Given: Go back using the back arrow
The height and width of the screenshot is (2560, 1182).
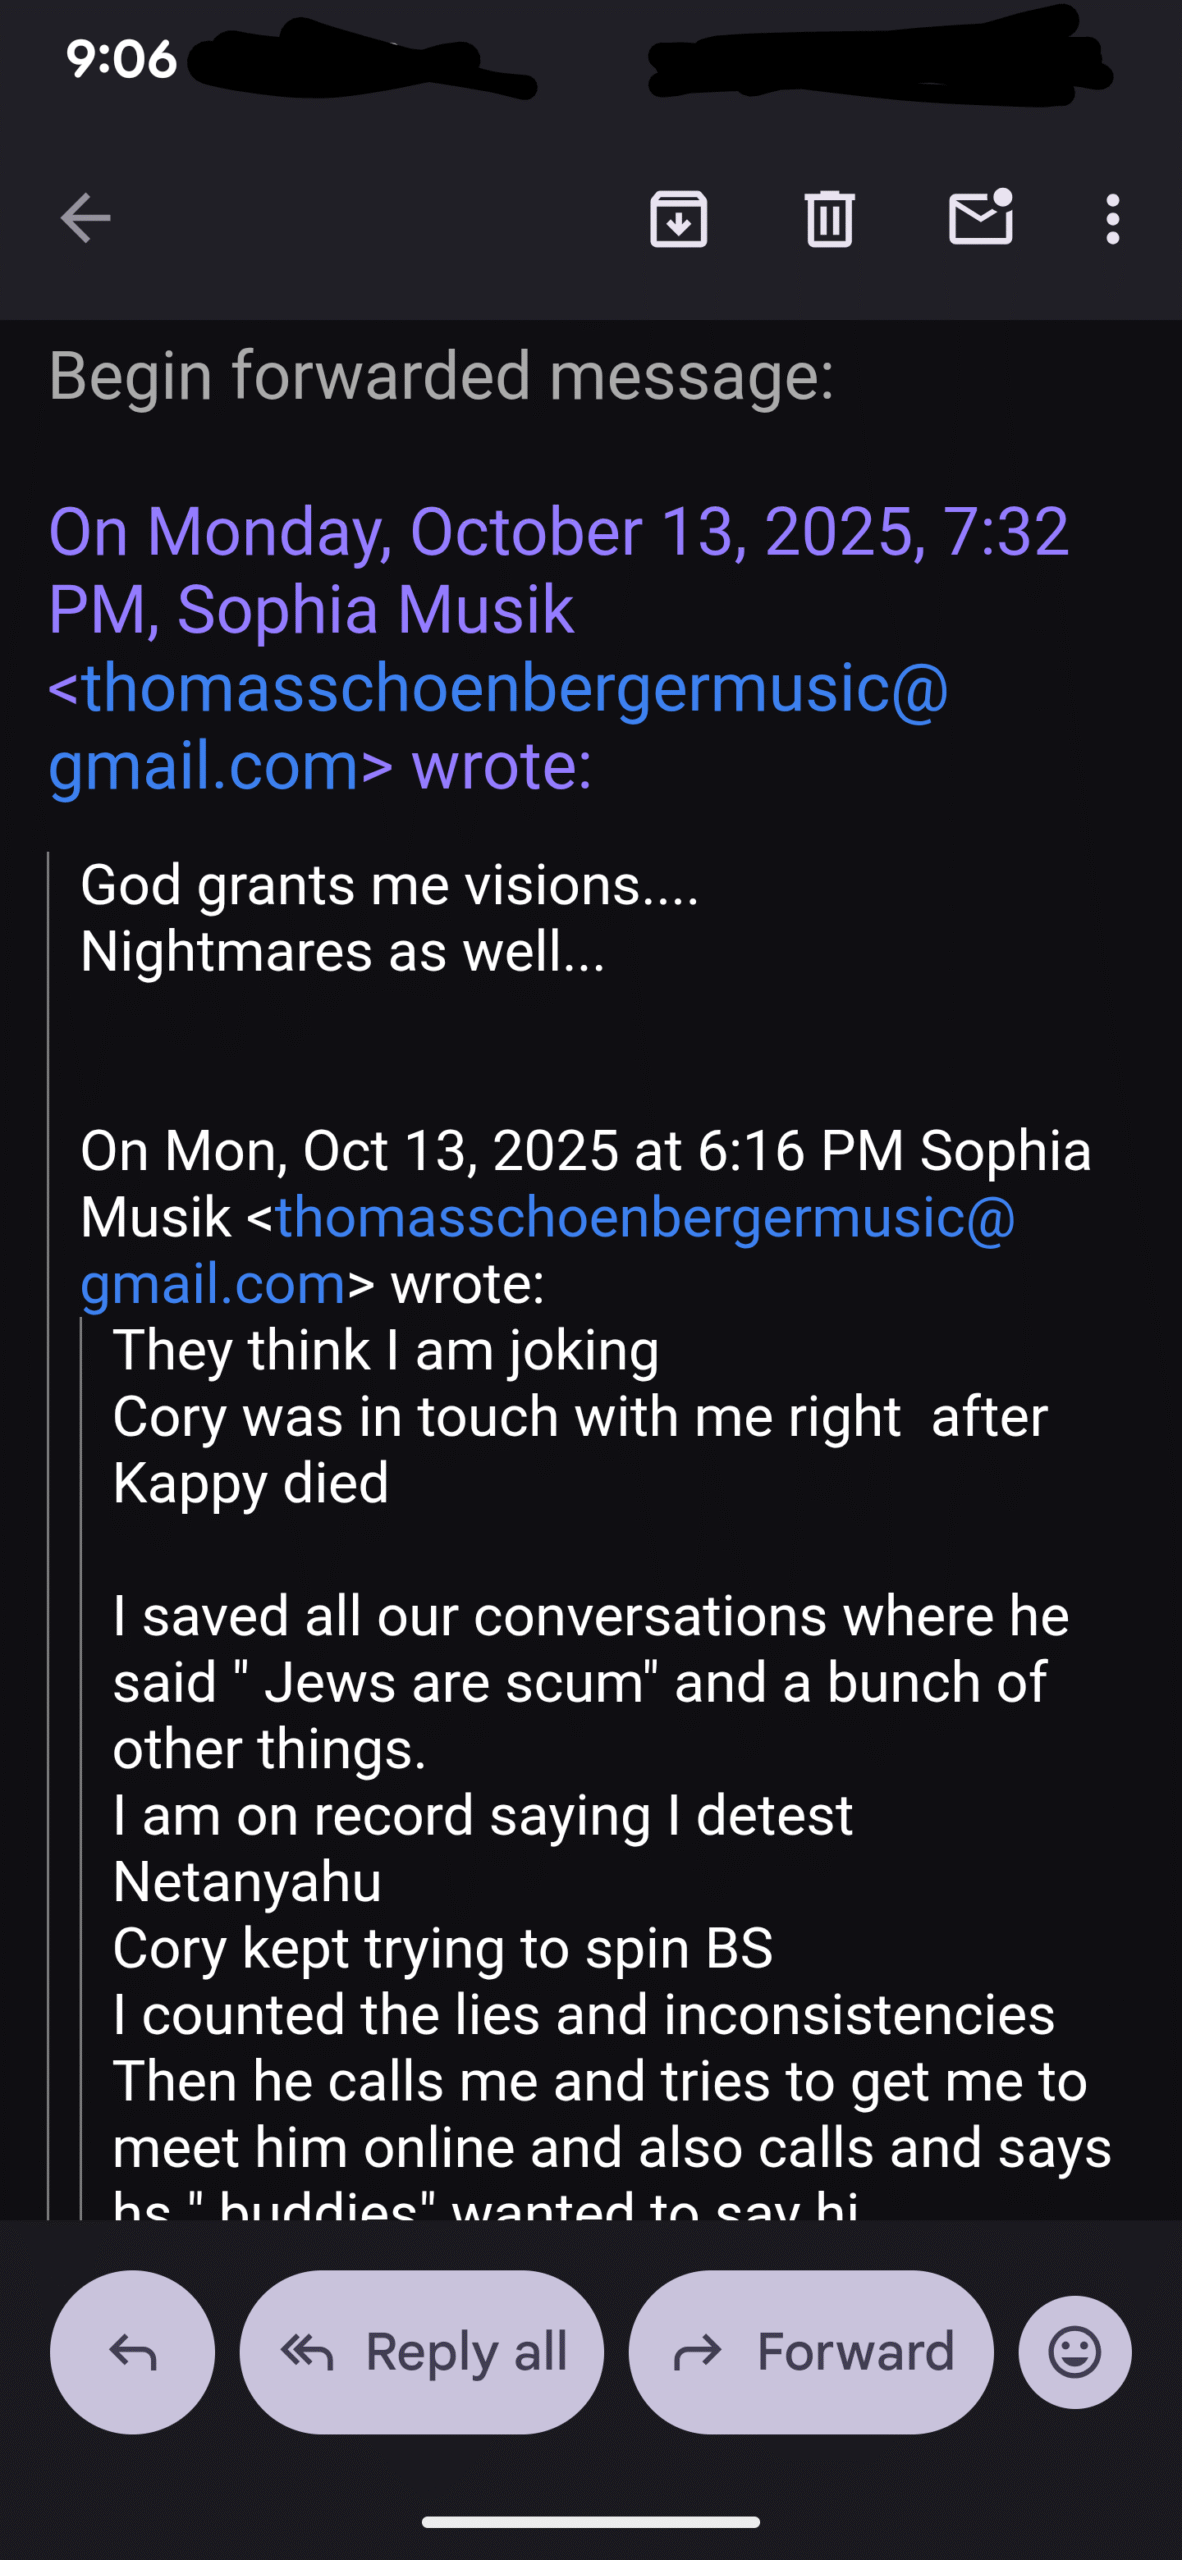Looking at the screenshot, I should tap(85, 219).
